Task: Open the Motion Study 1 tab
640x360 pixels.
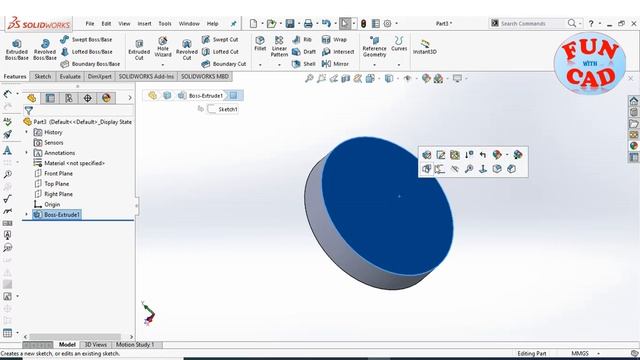Action: pyautogui.click(x=135, y=344)
